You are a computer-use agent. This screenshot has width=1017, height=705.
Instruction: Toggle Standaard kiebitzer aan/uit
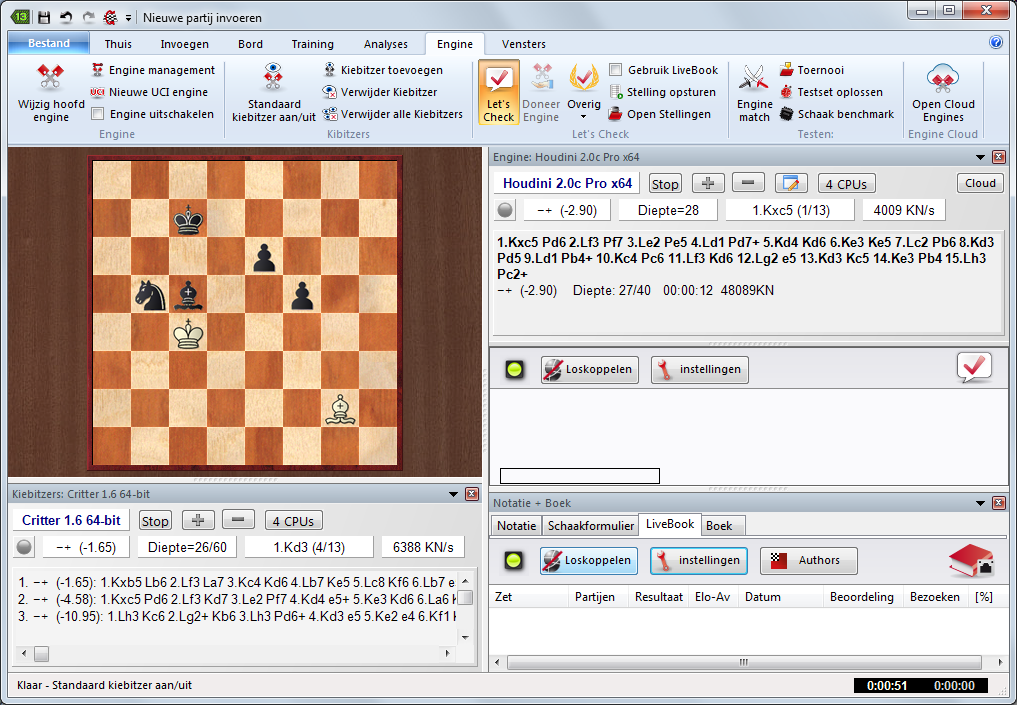coord(273,92)
